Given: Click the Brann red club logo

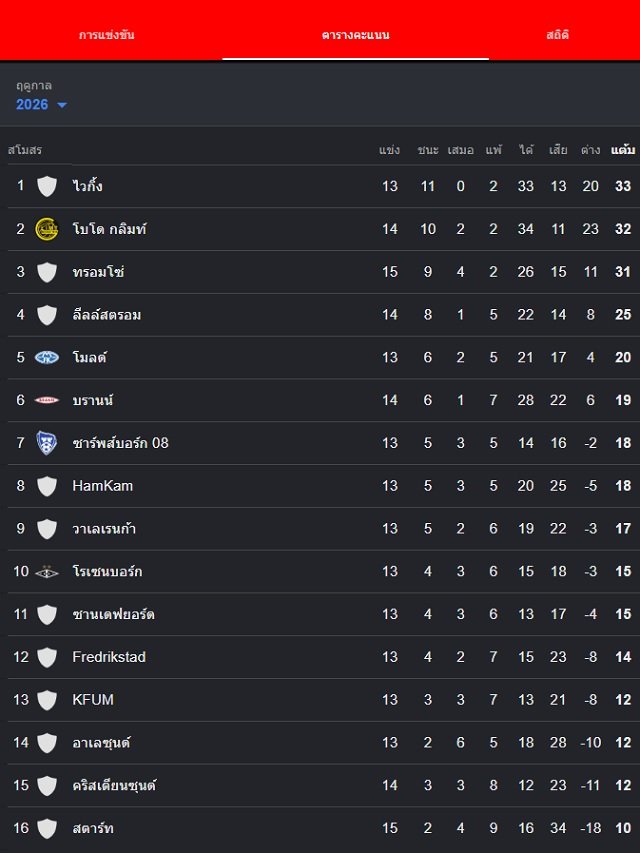Looking at the screenshot, I should (x=47, y=400).
